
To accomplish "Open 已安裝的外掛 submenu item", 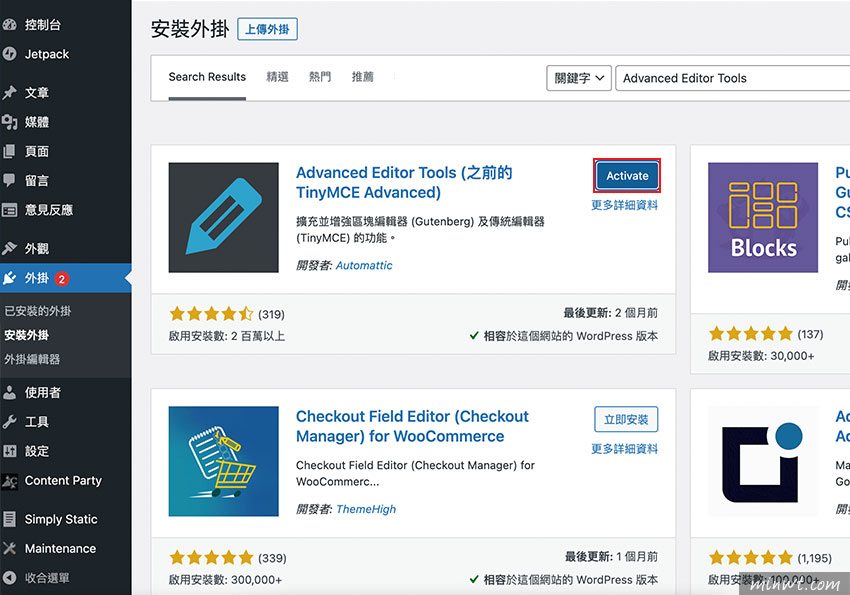I will (x=38, y=311).
